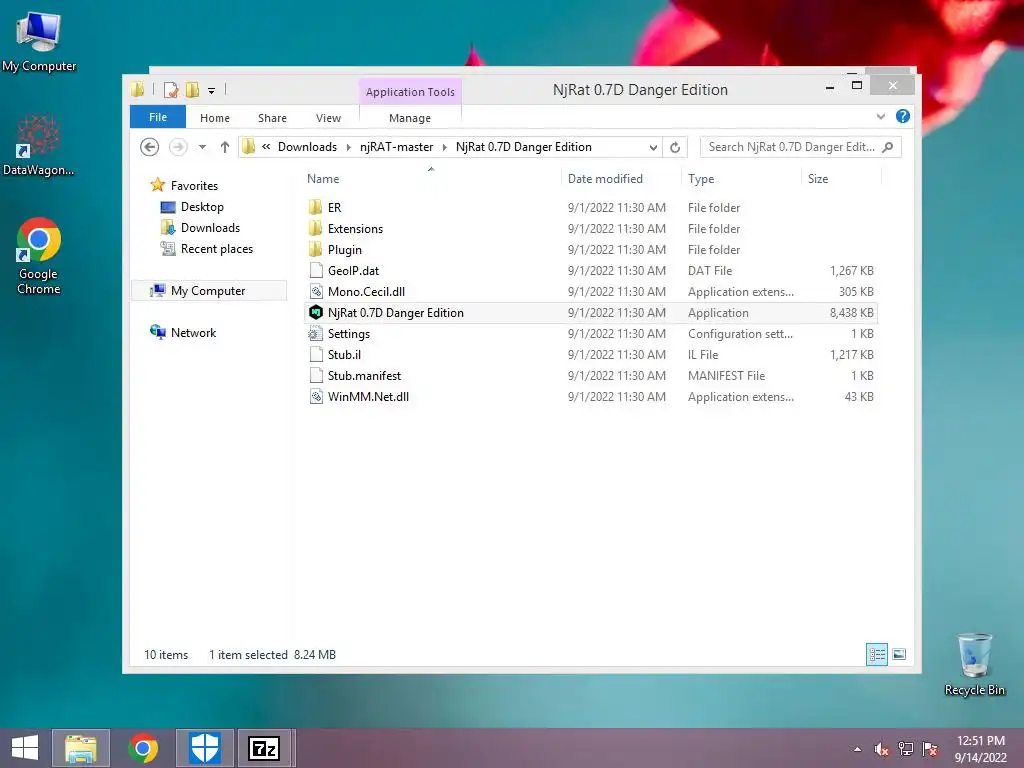The image size is (1024, 768).
Task: Expand the address bar history dropdown
Action: coord(653,148)
